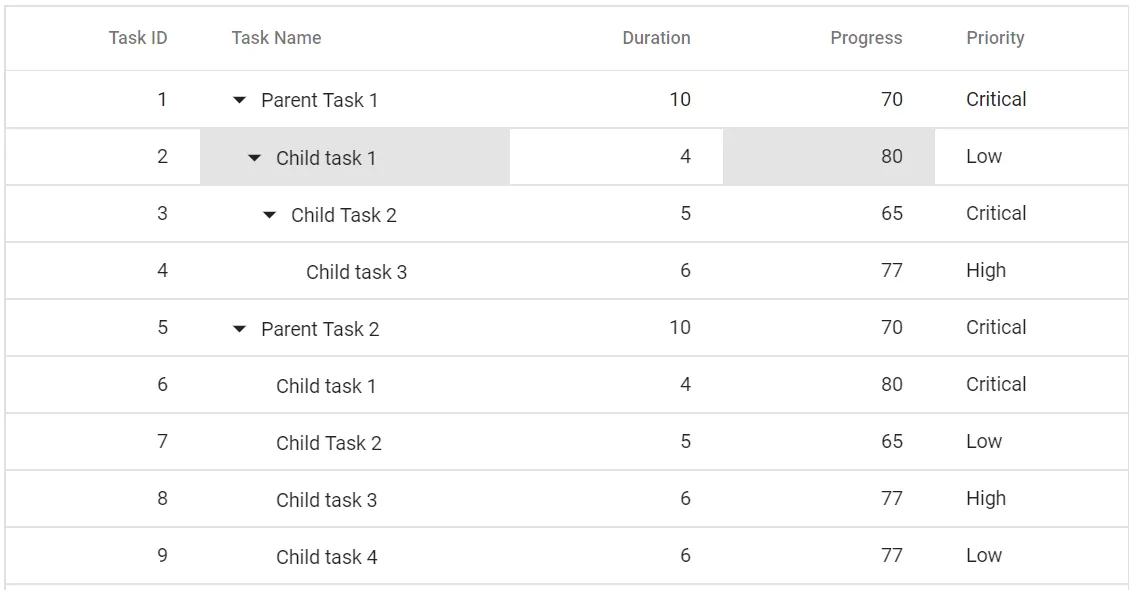This screenshot has width=1134, height=590.
Task: Collapse the Parent Task 1 row
Action: click(238, 99)
